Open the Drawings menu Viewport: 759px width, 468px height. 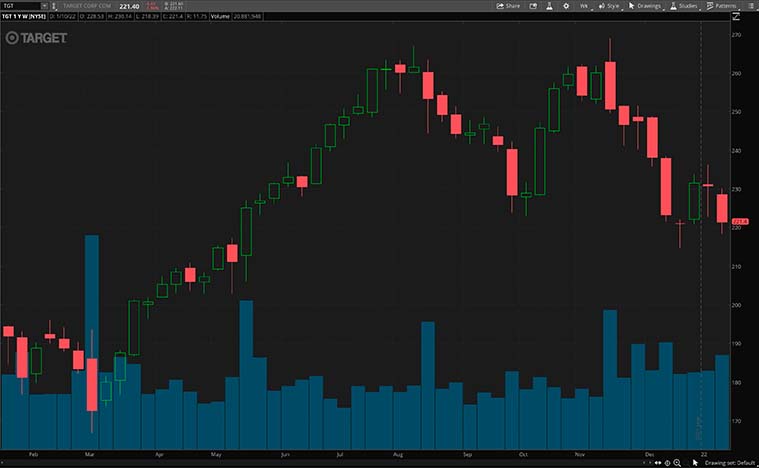point(647,6)
